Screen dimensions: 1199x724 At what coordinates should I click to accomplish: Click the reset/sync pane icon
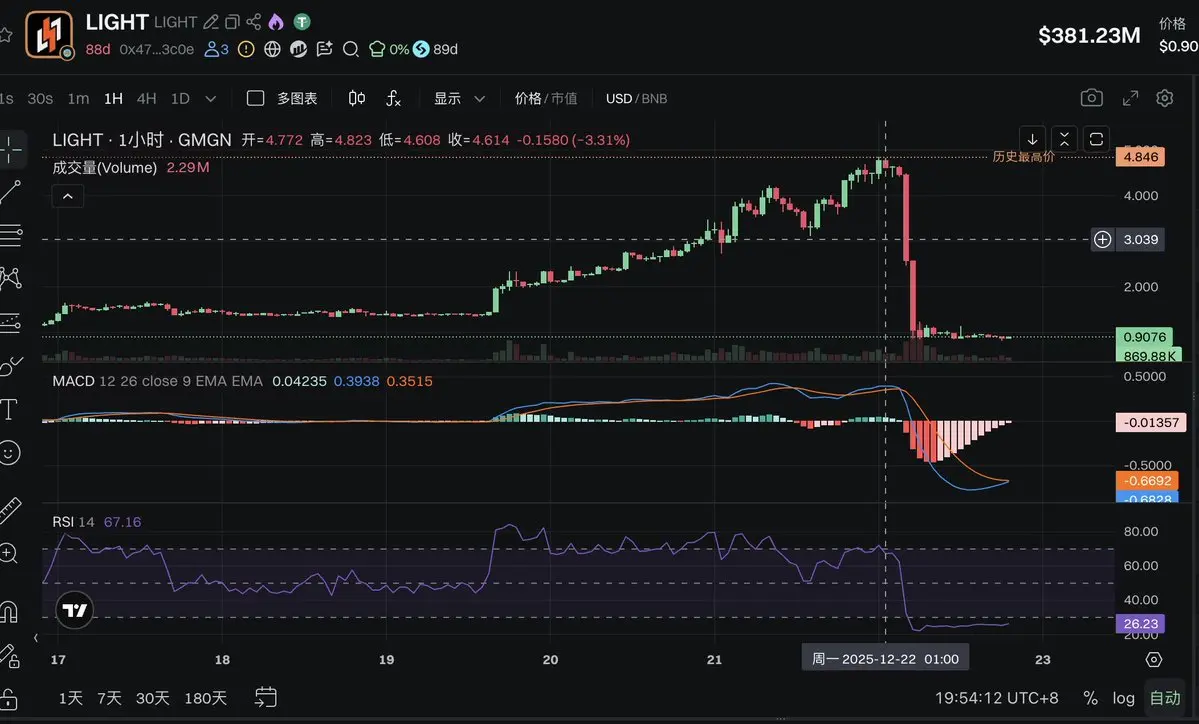(x=1096, y=139)
